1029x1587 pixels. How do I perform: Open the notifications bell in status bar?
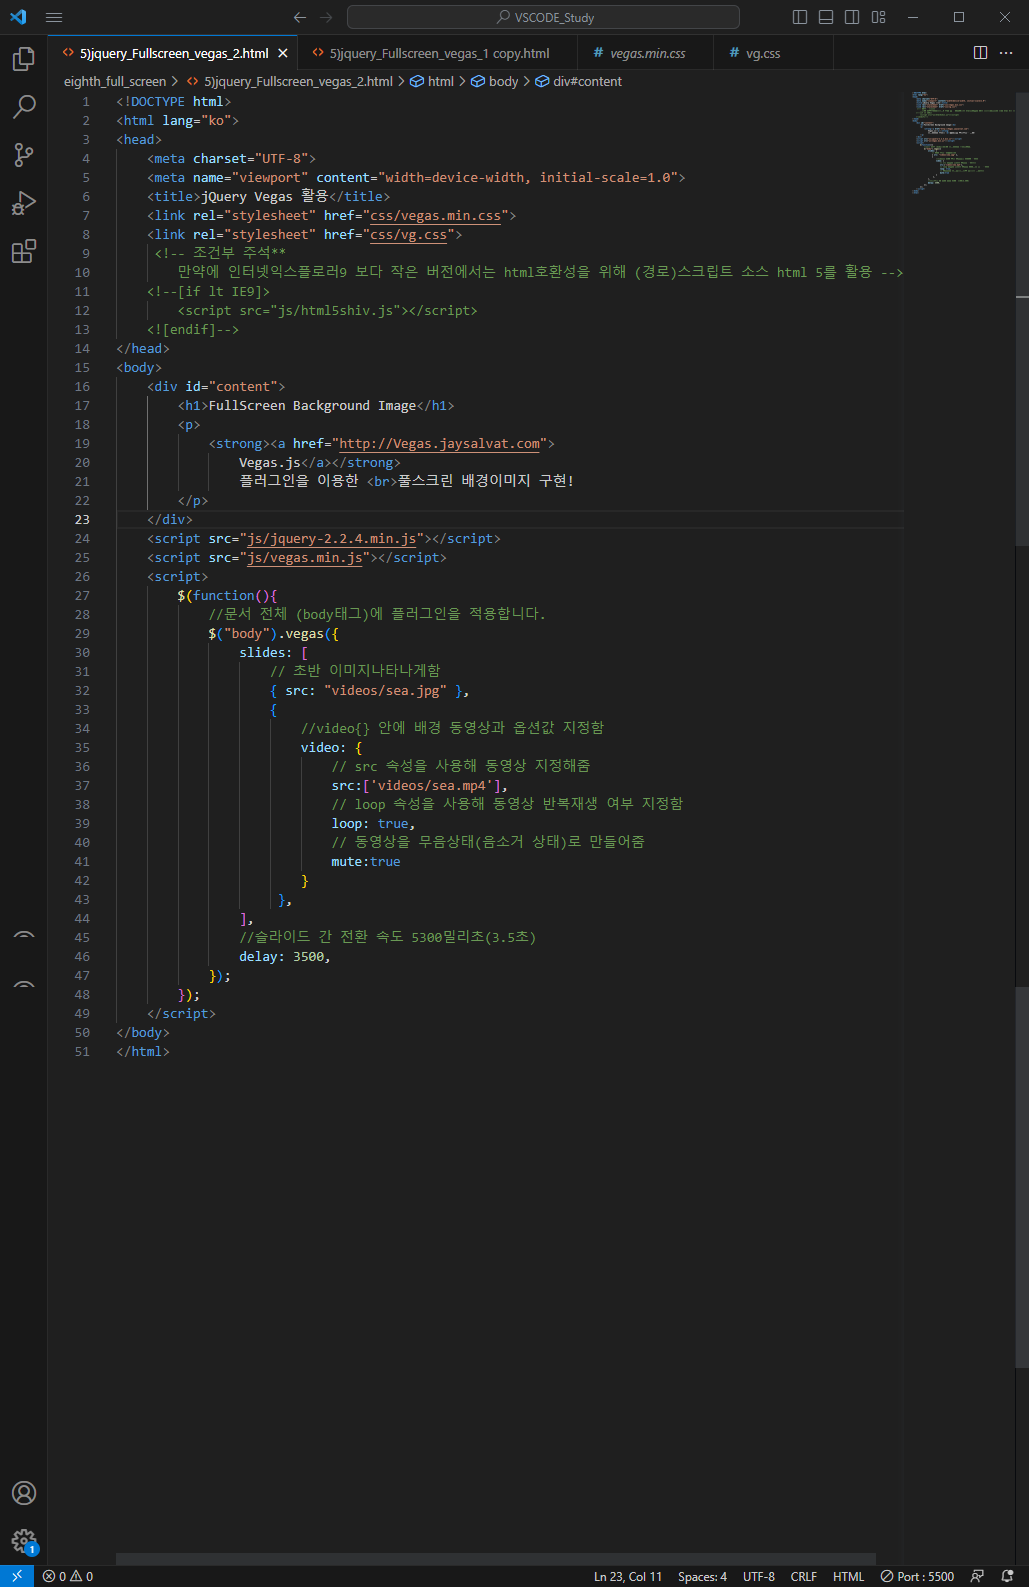pos(1007,1576)
